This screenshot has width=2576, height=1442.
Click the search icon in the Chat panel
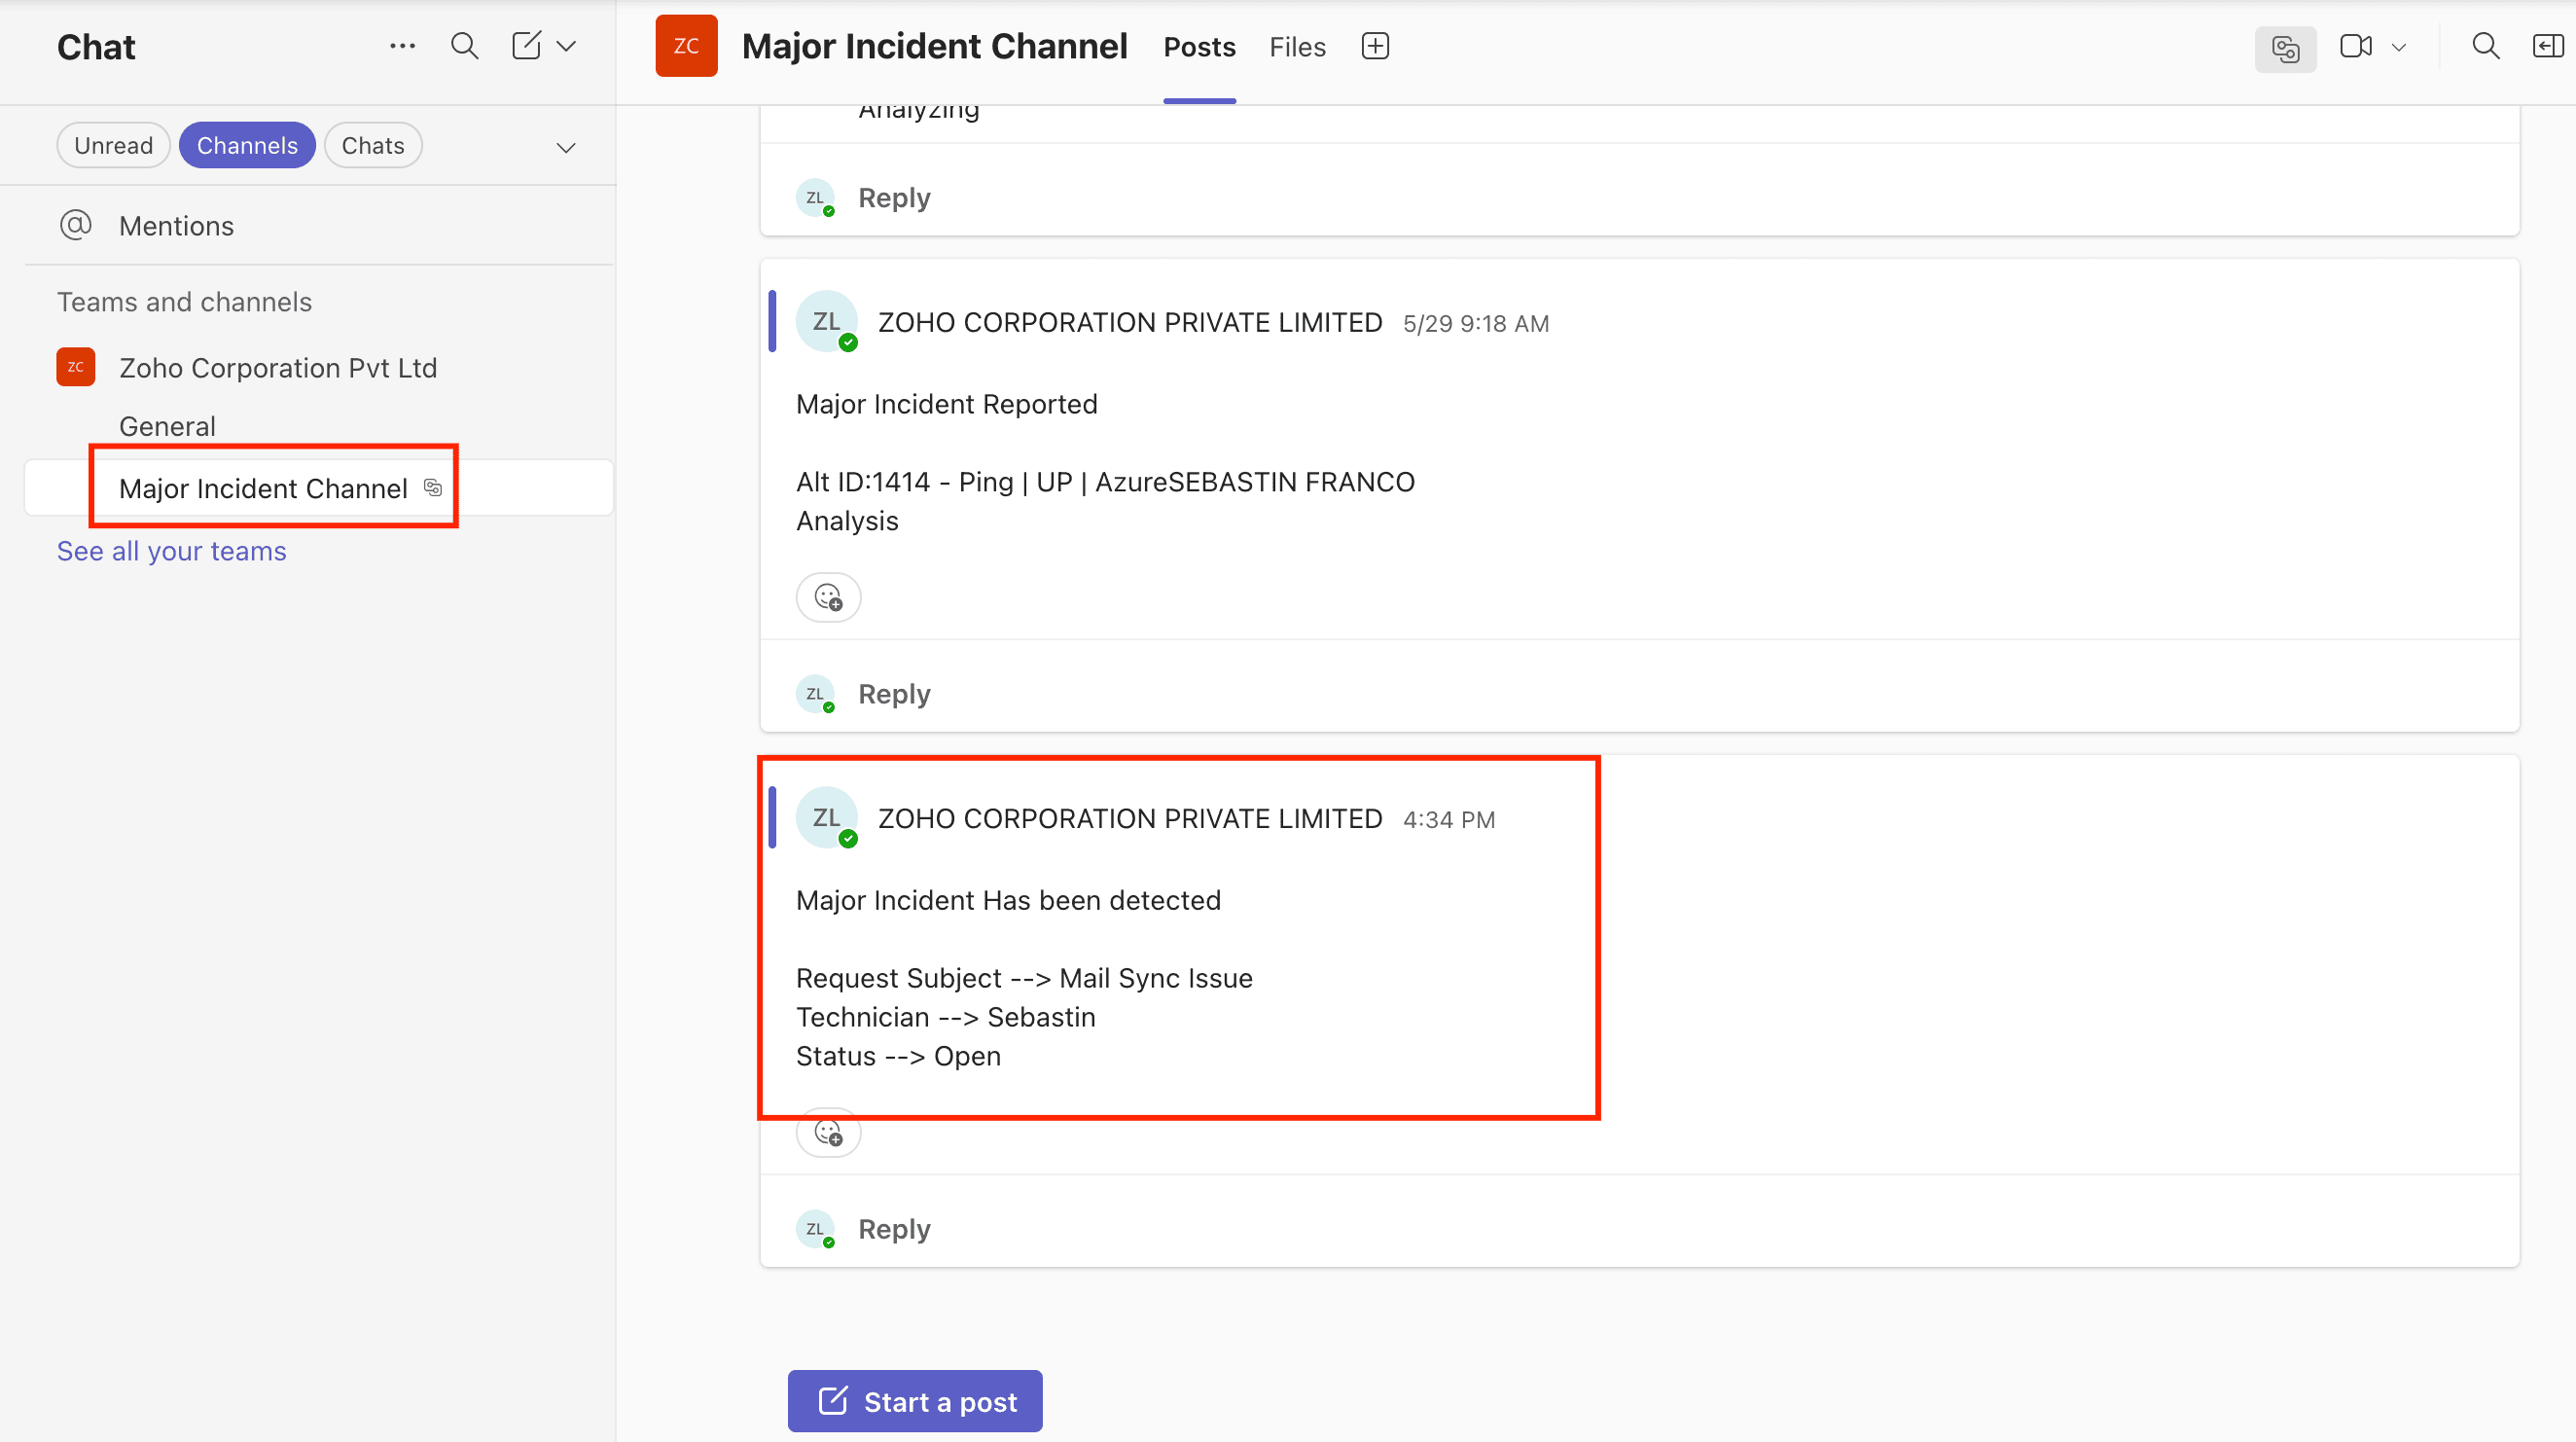click(464, 46)
